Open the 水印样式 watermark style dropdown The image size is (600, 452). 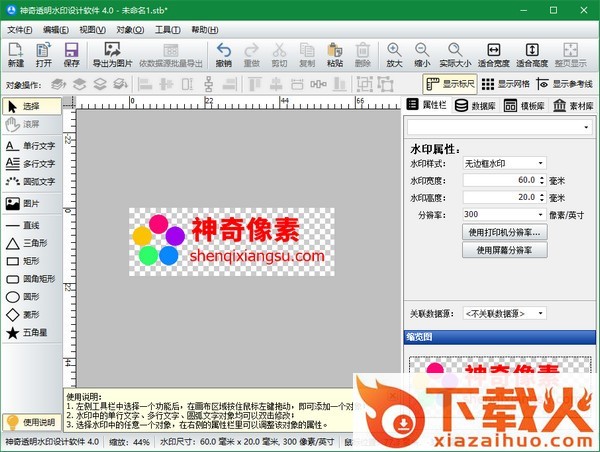click(504, 163)
